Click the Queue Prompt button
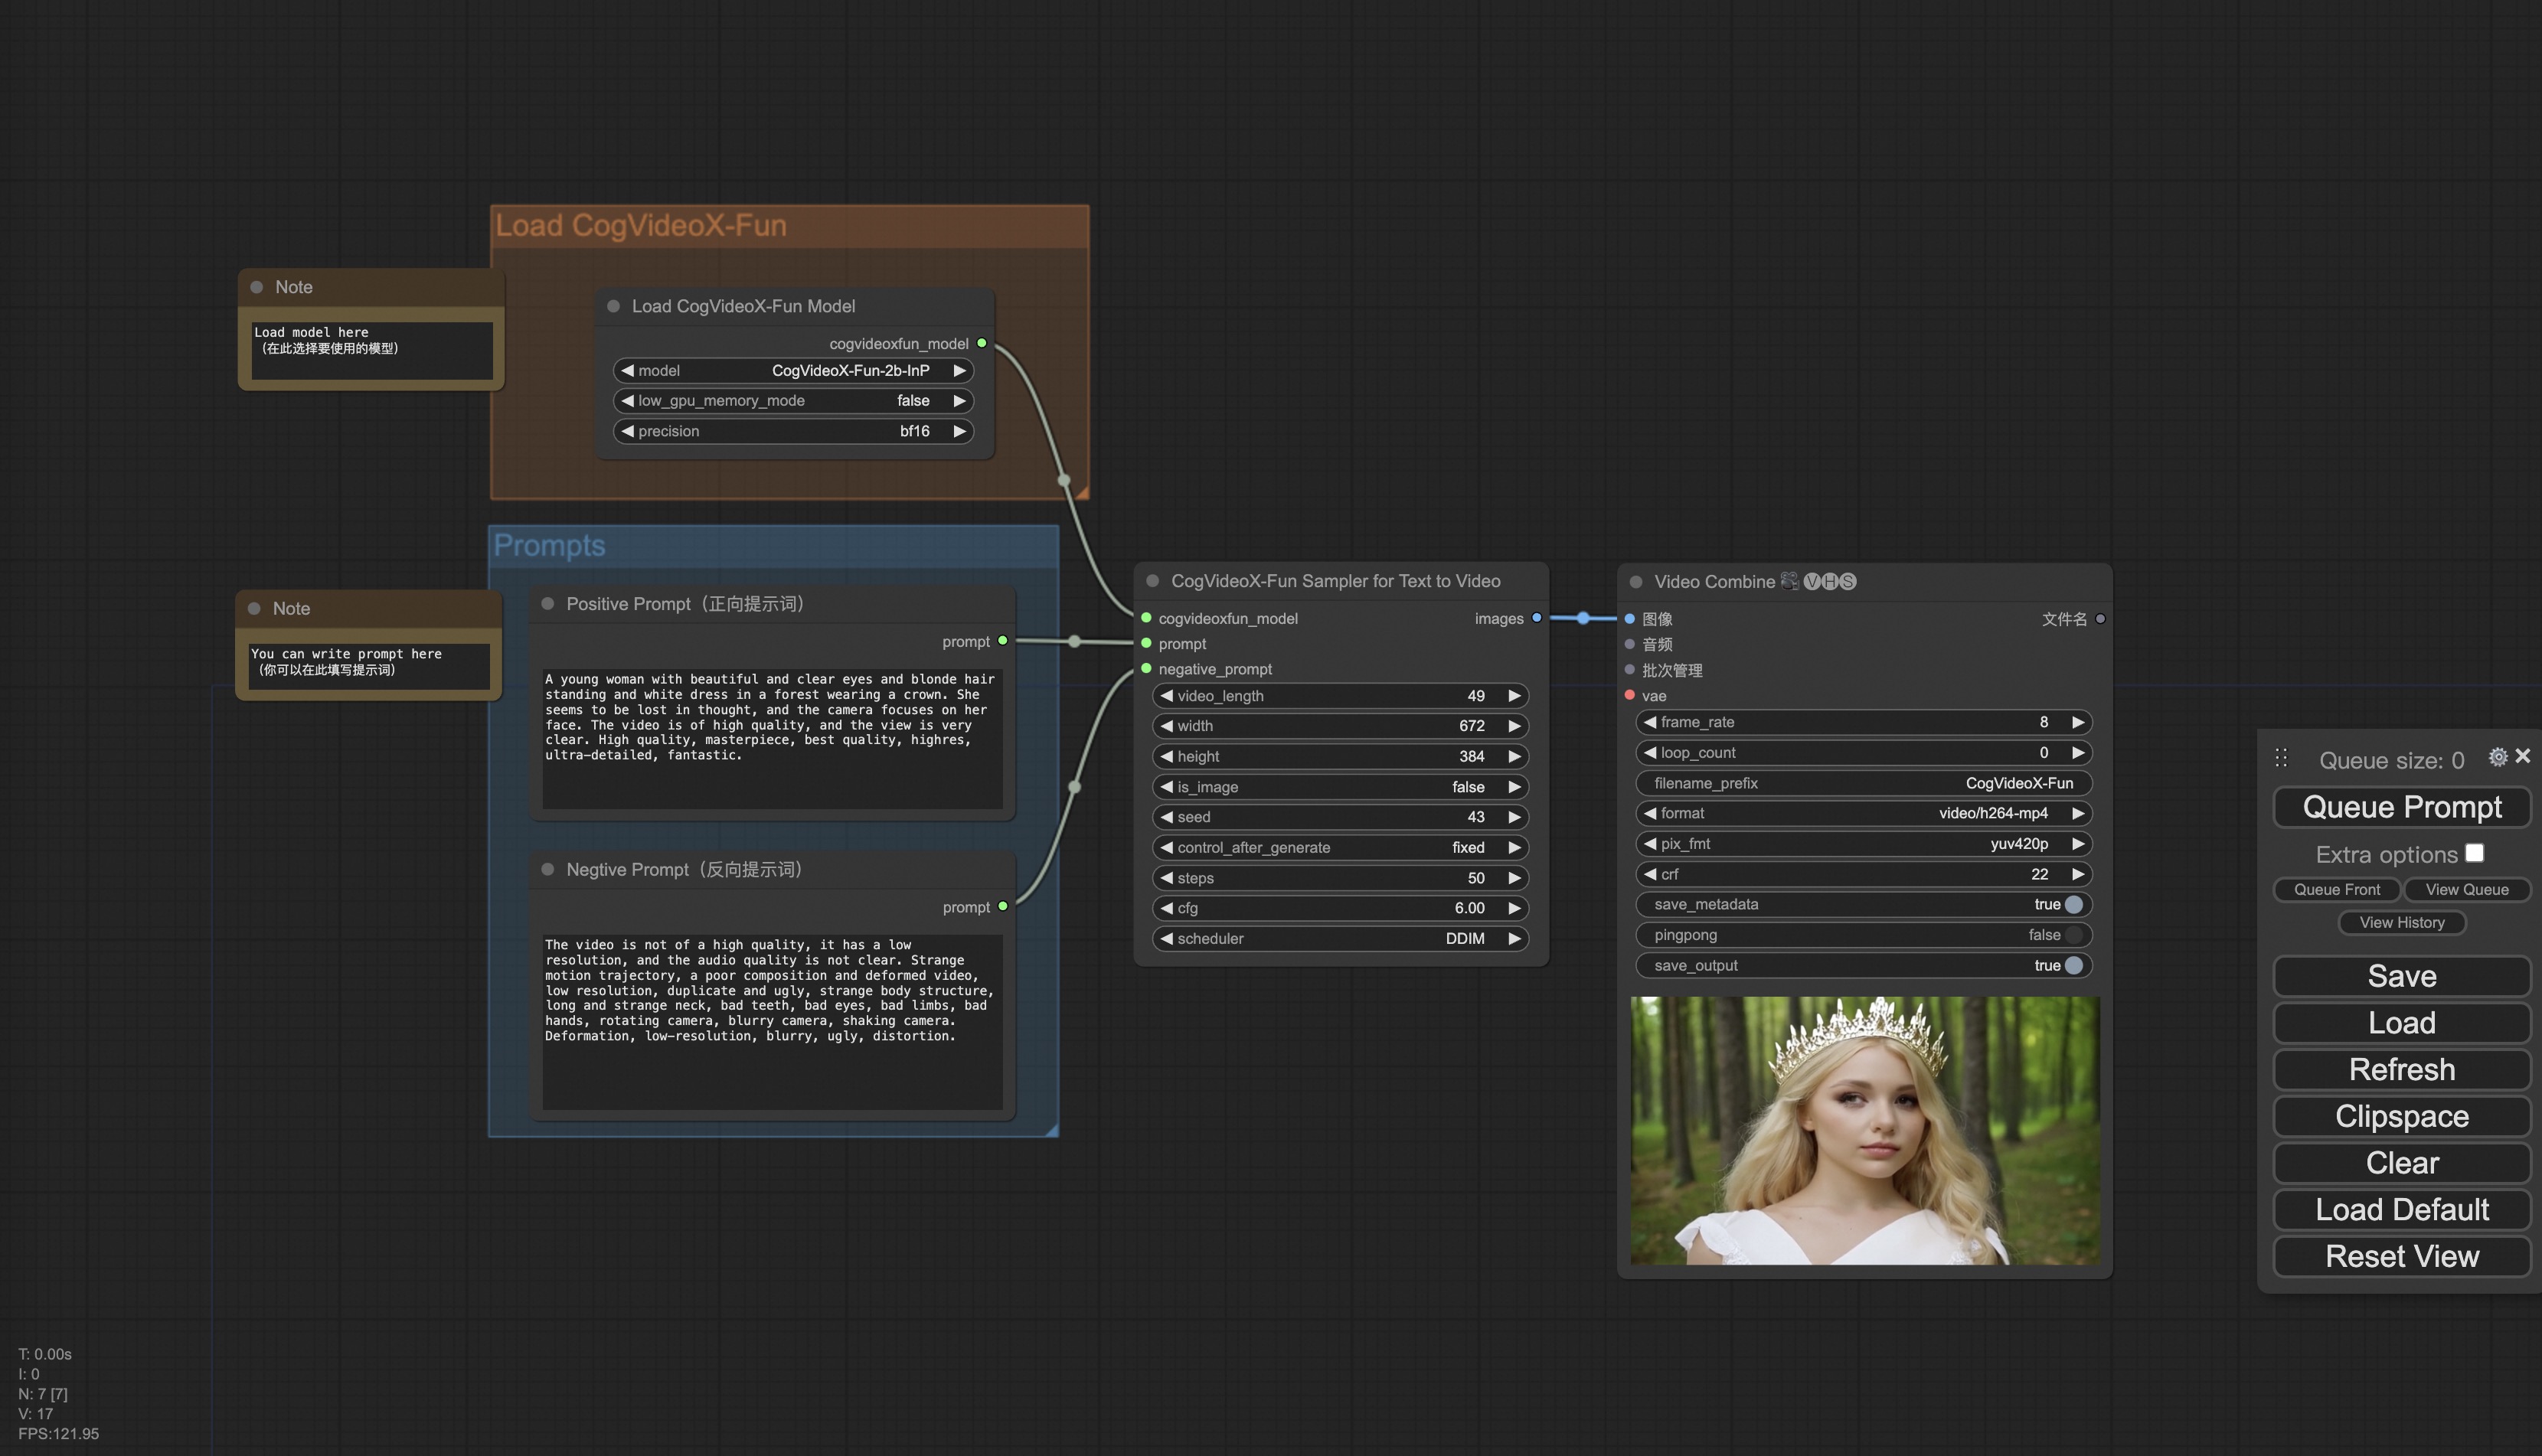2542x1456 pixels. point(2401,807)
